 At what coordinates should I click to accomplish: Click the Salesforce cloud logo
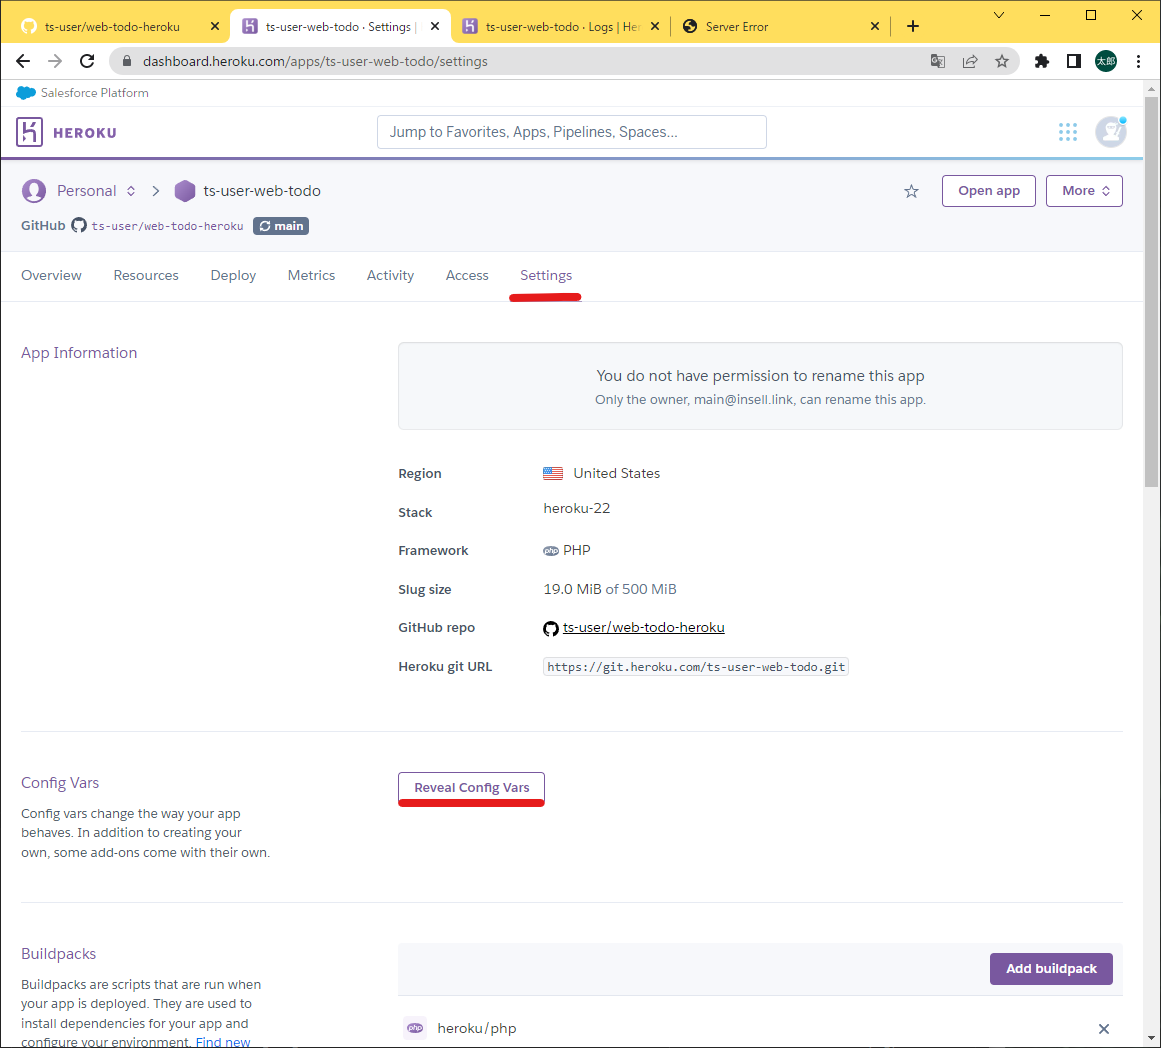tap(26, 93)
